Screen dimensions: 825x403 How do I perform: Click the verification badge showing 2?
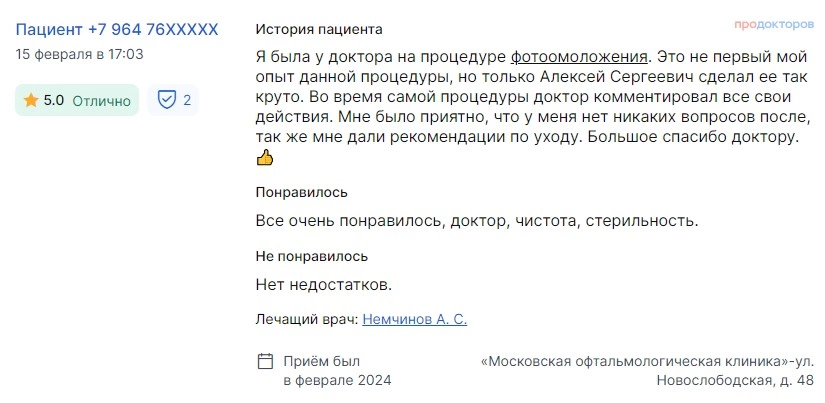[x=173, y=100]
